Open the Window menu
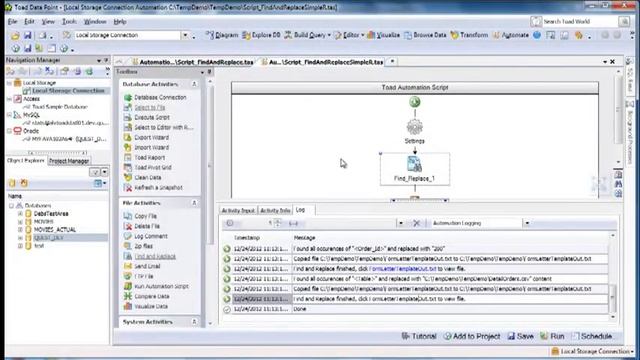The height and width of the screenshot is (360, 640). click(x=95, y=22)
